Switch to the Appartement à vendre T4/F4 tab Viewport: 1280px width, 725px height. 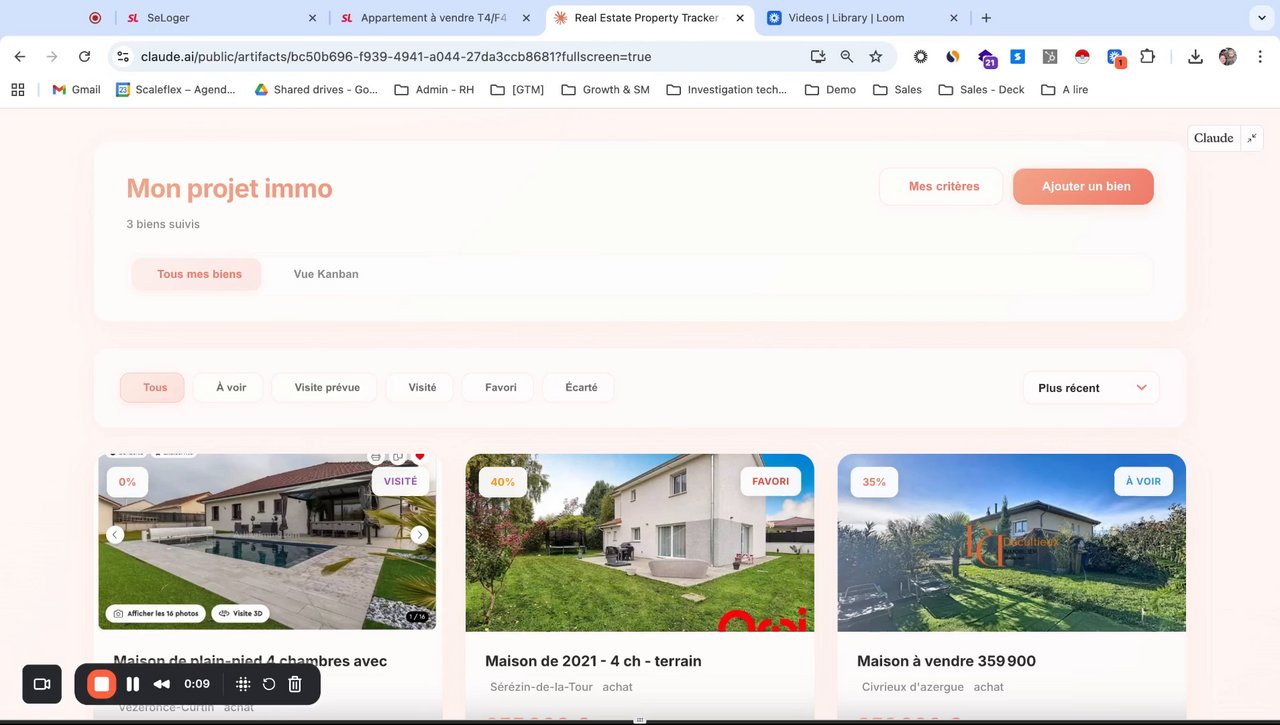tap(435, 18)
